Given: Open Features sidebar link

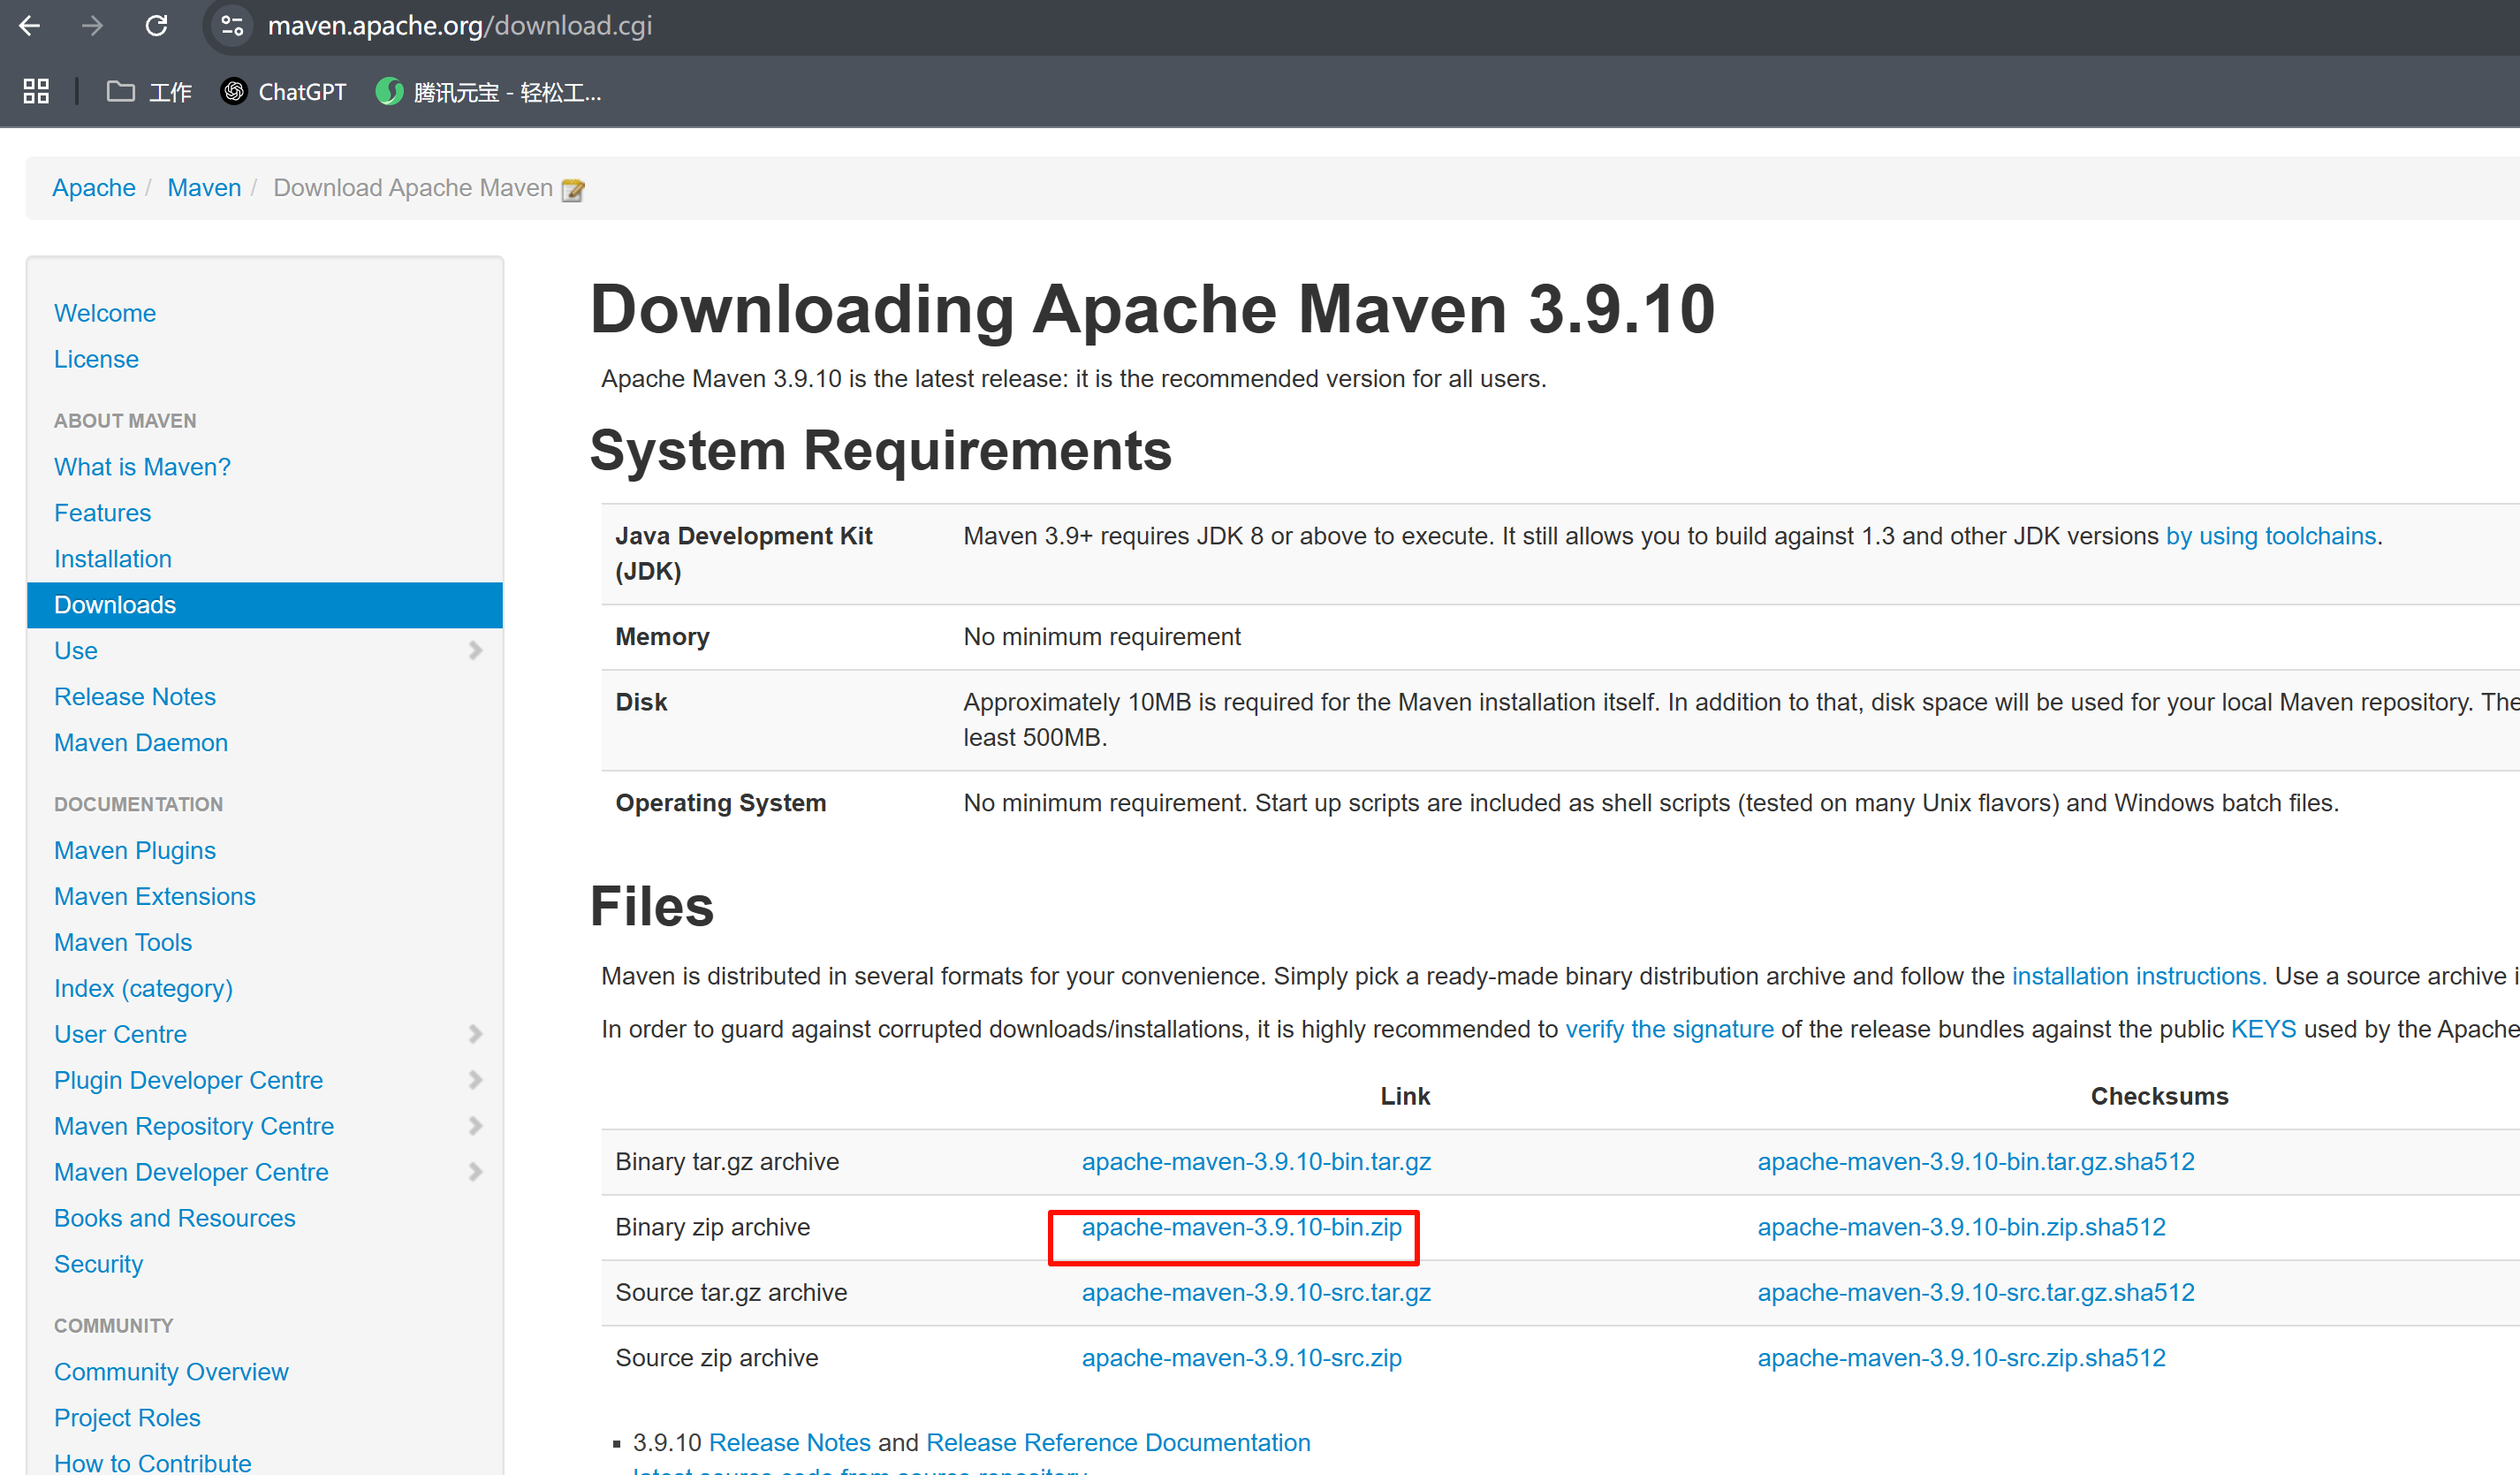Looking at the screenshot, I should point(102,513).
